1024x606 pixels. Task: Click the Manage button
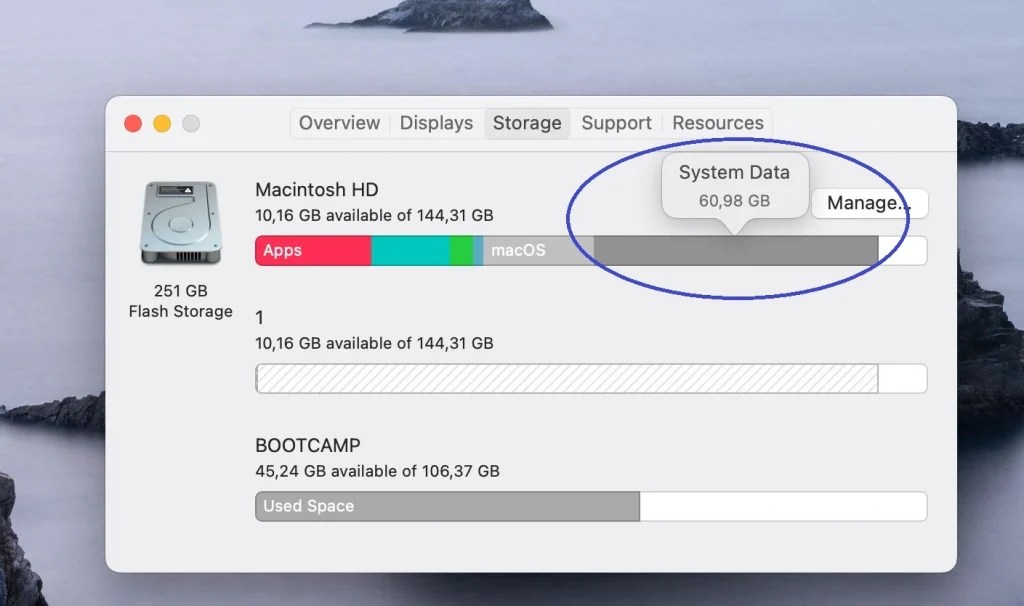coord(869,204)
